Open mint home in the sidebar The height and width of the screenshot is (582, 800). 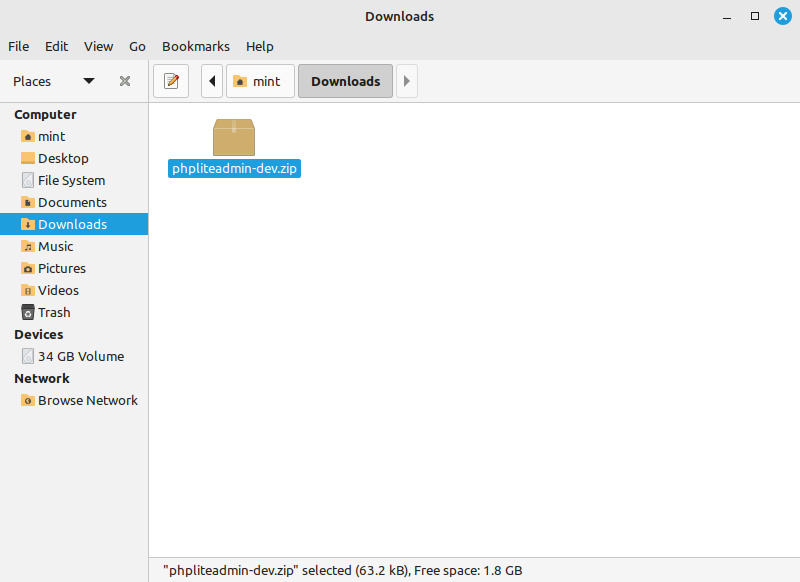point(74,137)
